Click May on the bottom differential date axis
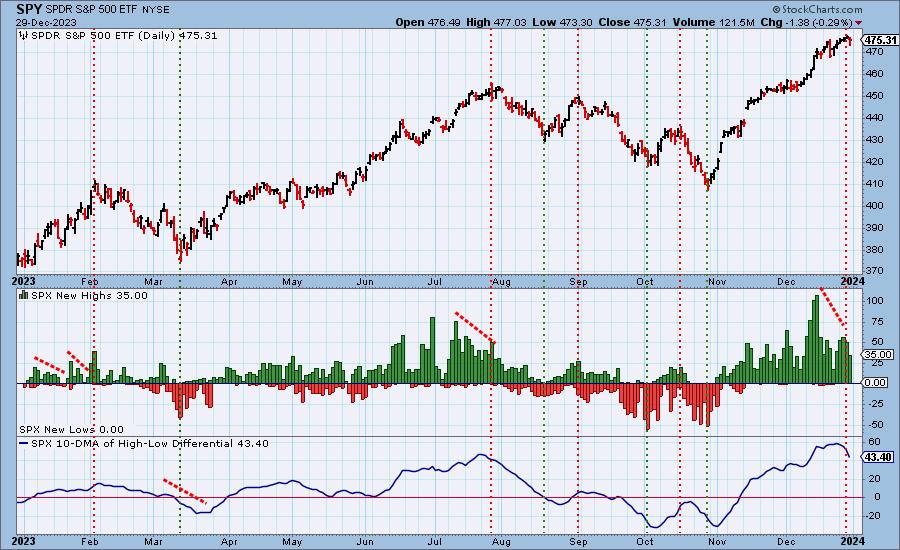900x550 pixels. tap(292, 542)
